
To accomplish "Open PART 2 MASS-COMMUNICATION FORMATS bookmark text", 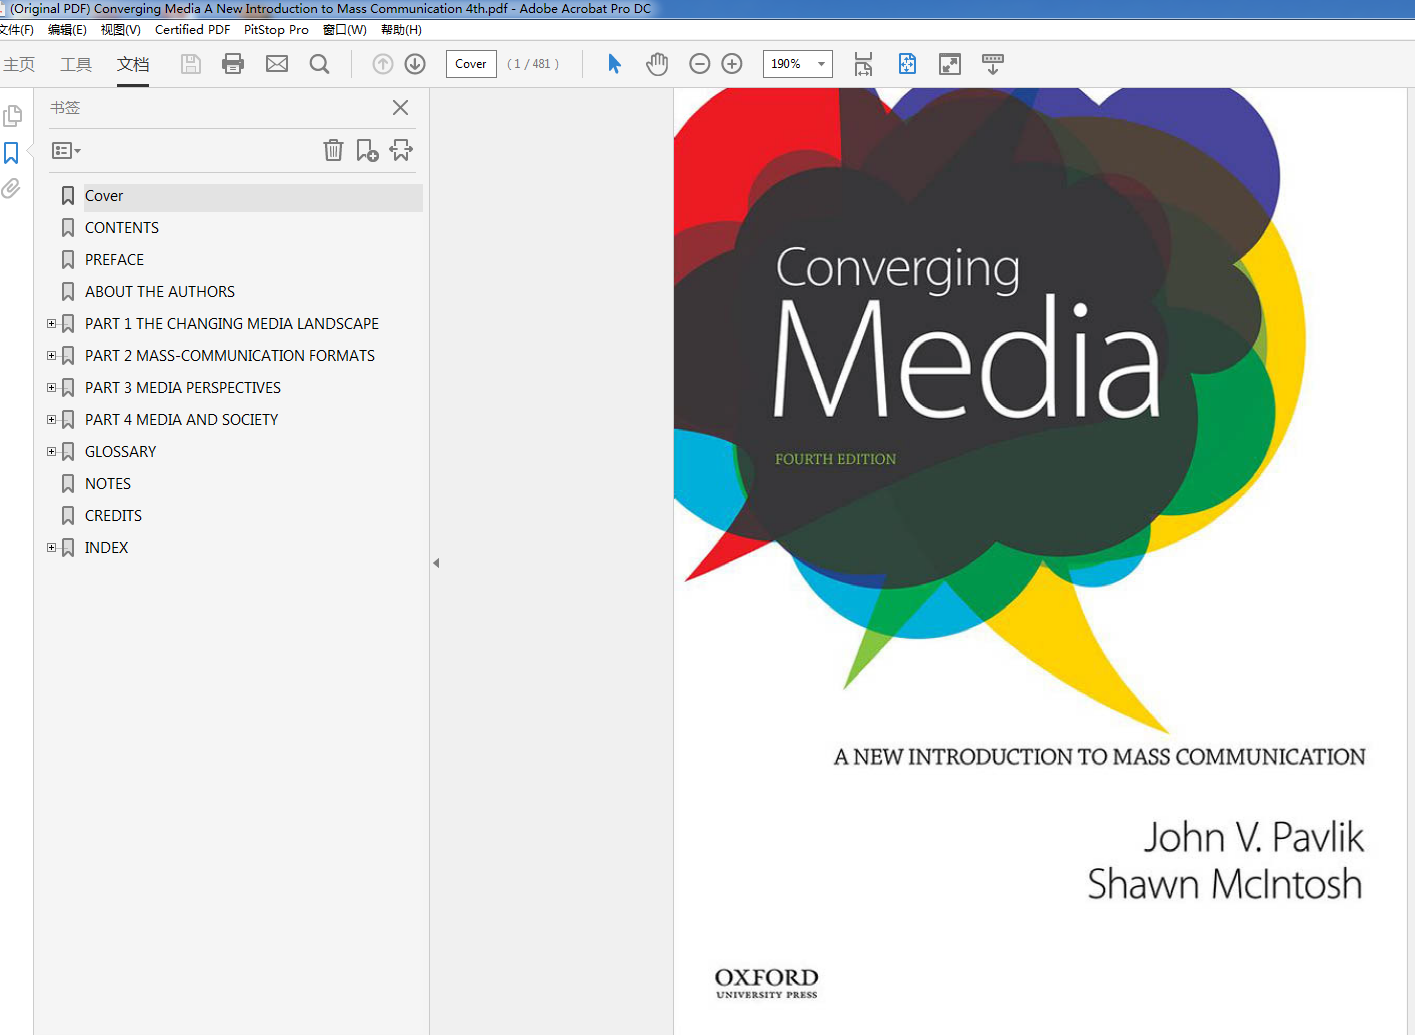I will tap(230, 356).
